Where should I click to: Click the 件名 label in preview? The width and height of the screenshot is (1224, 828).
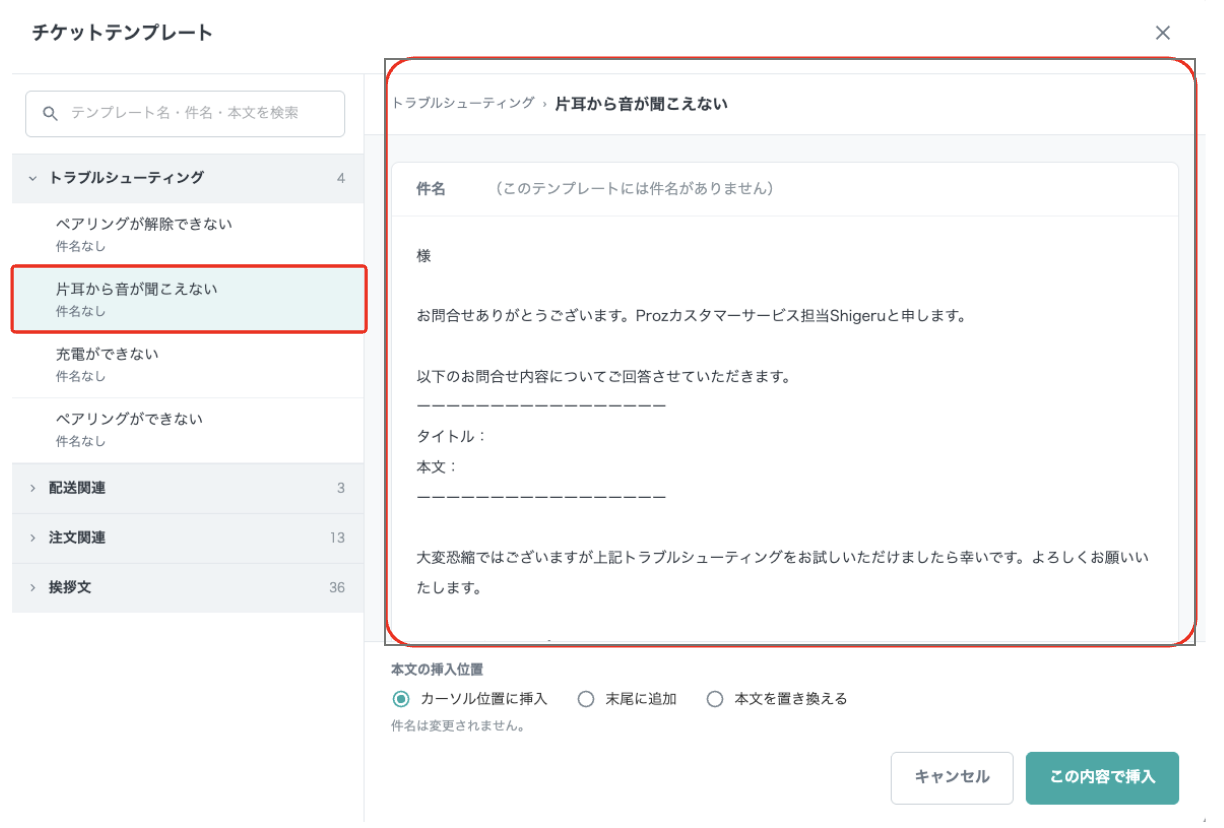coord(431,189)
